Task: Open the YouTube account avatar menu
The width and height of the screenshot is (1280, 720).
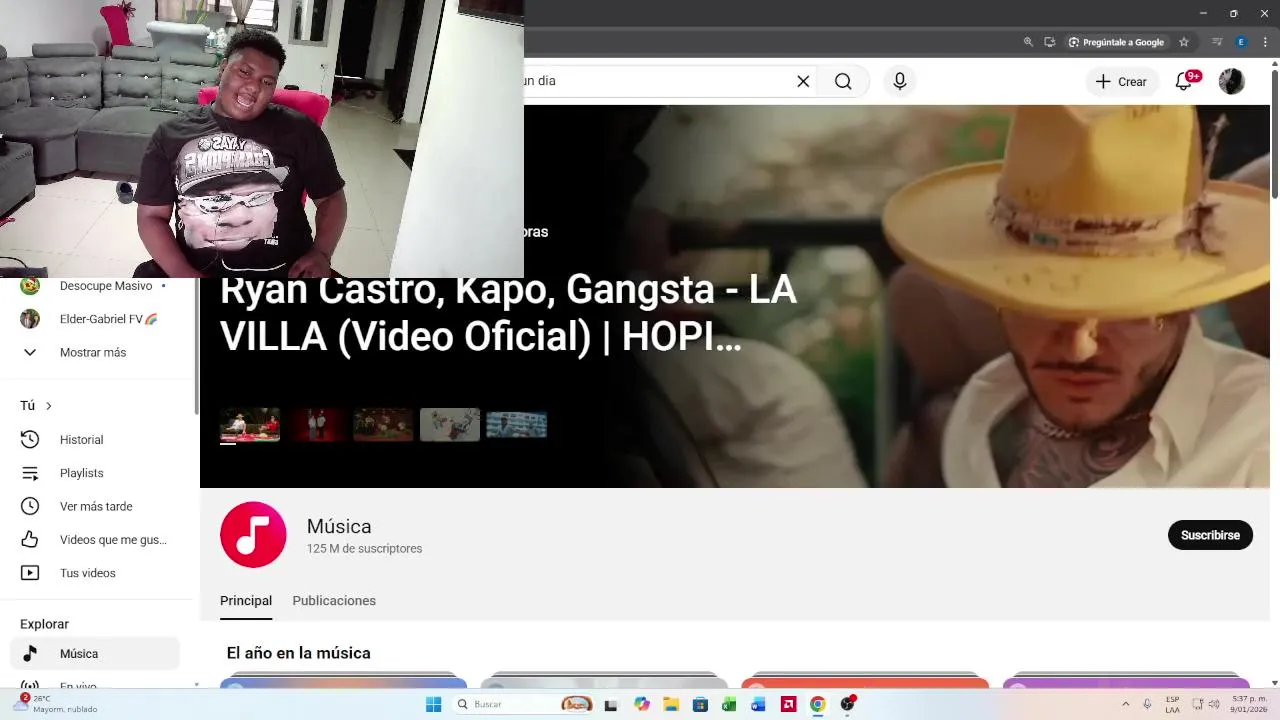Action: pos(1231,82)
